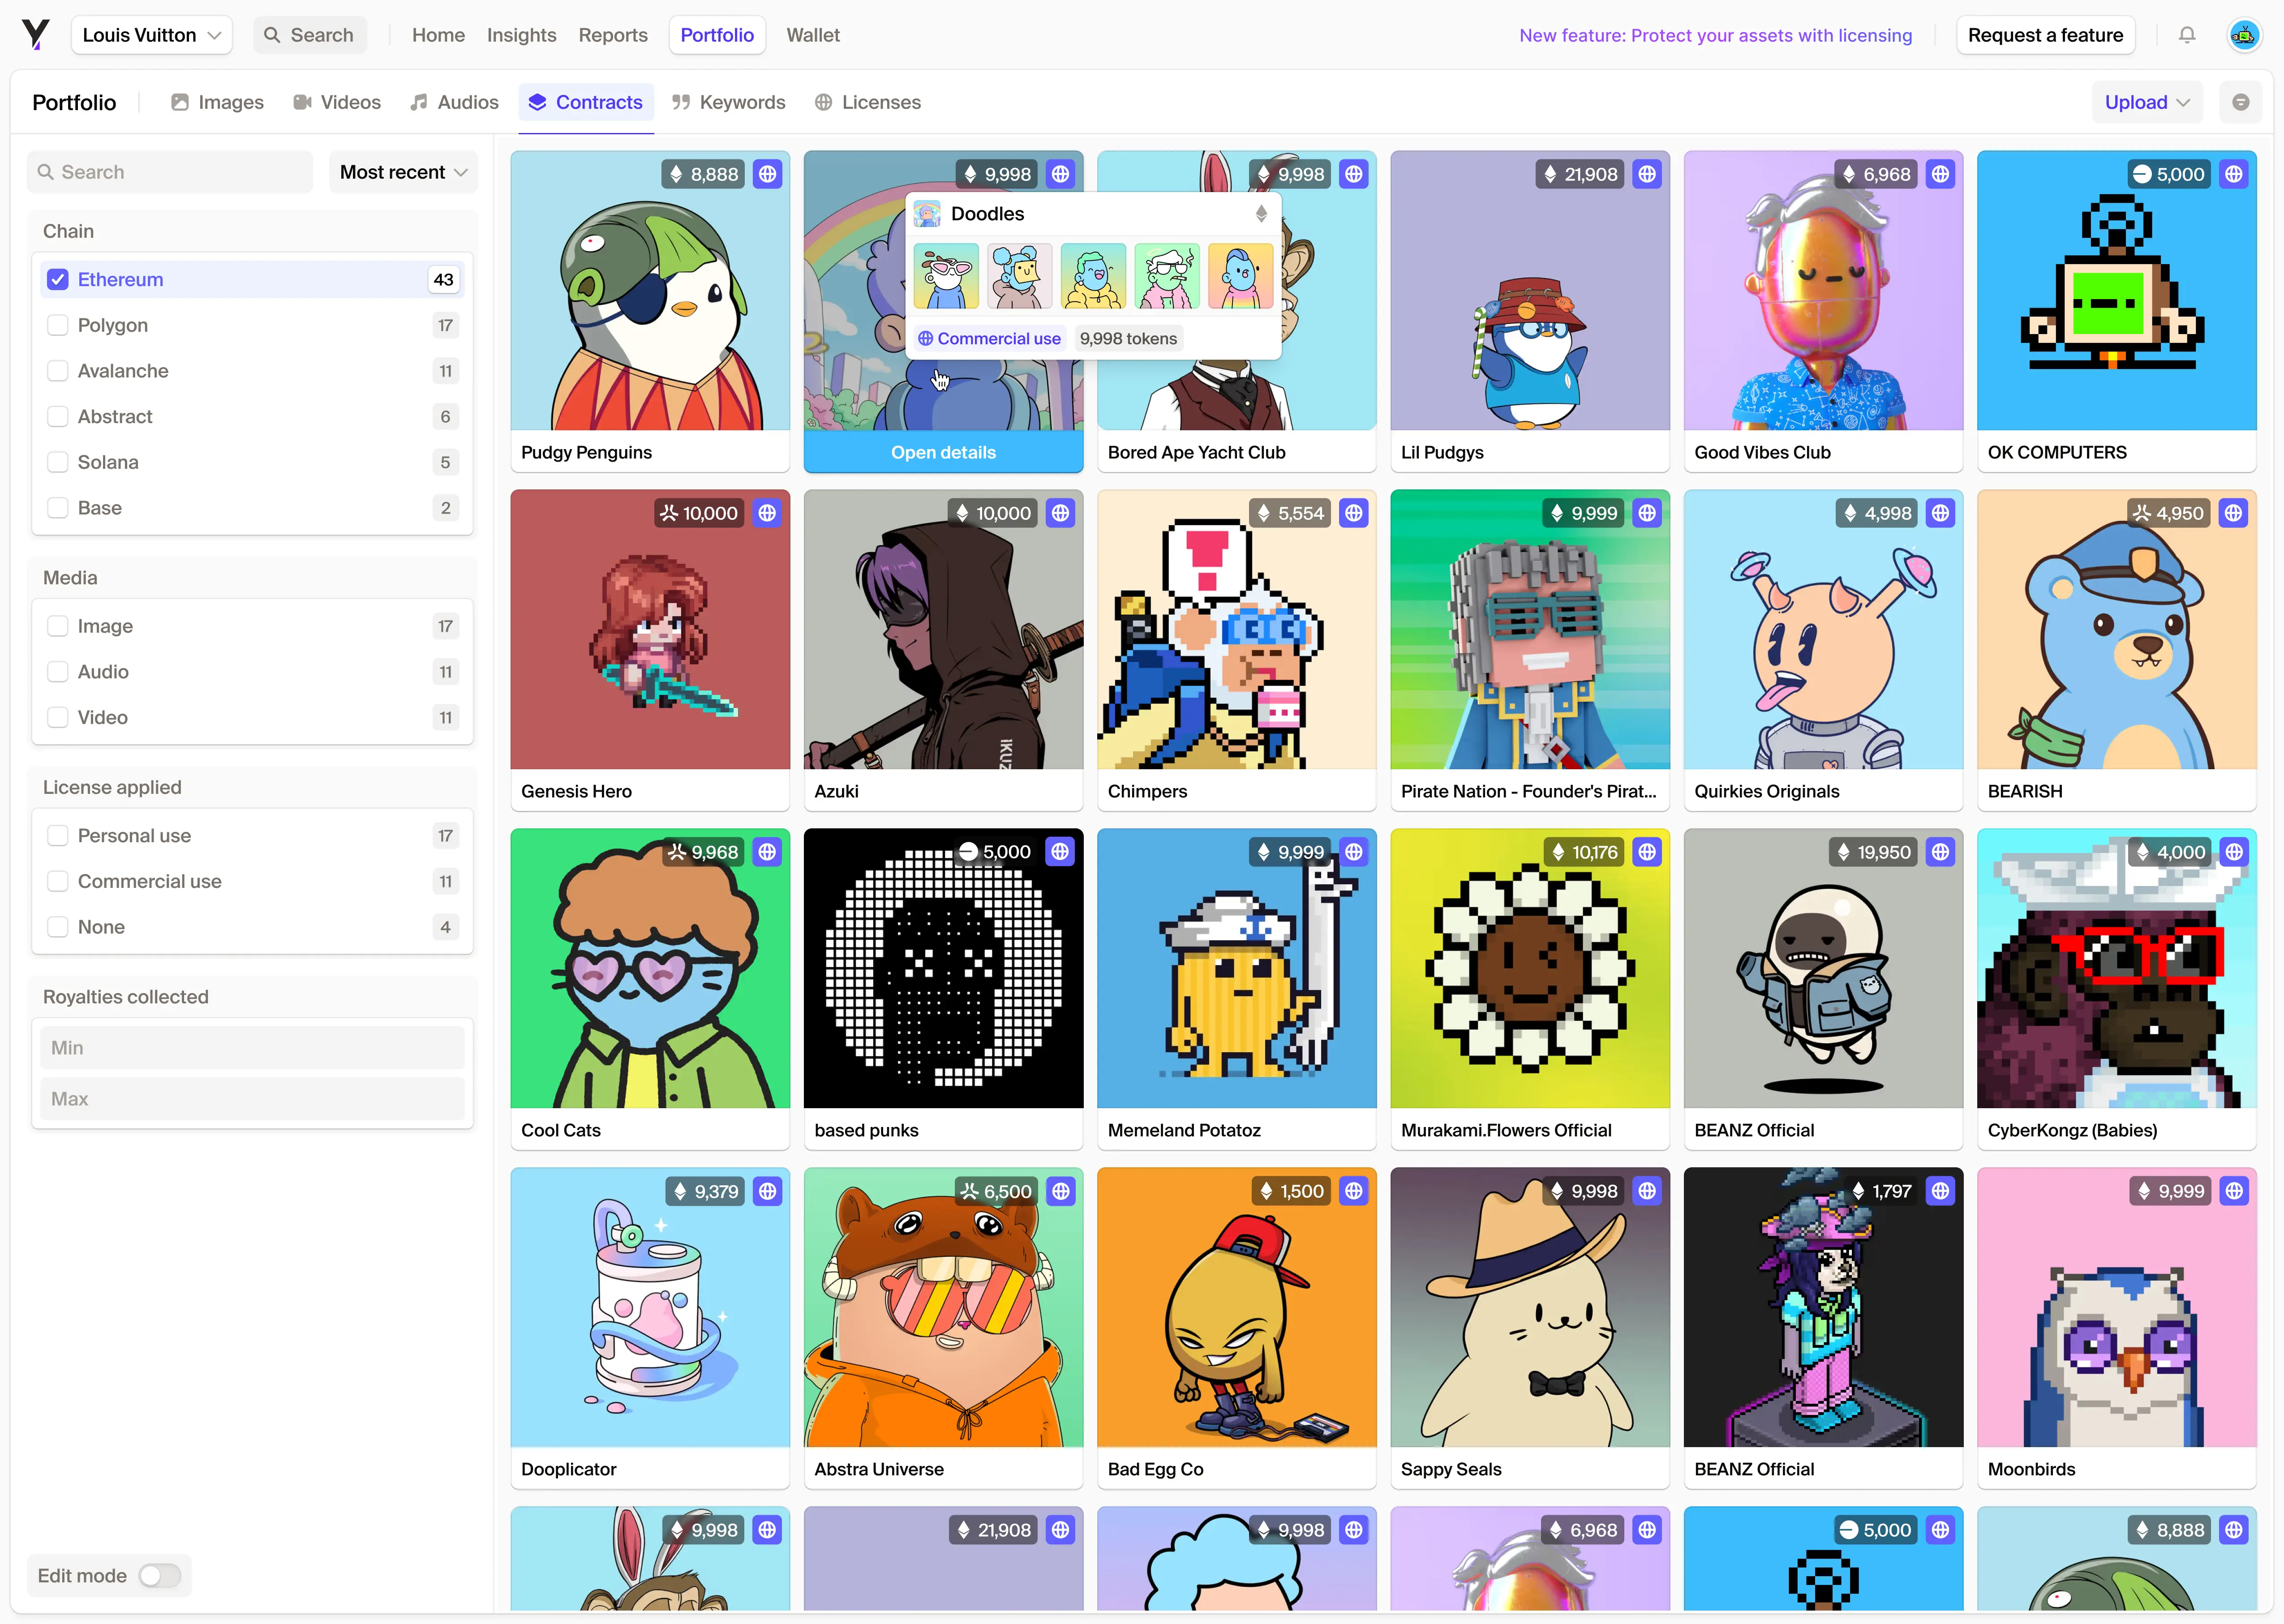Click Open details on Doodles card
2284x1624 pixels.
point(943,452)
